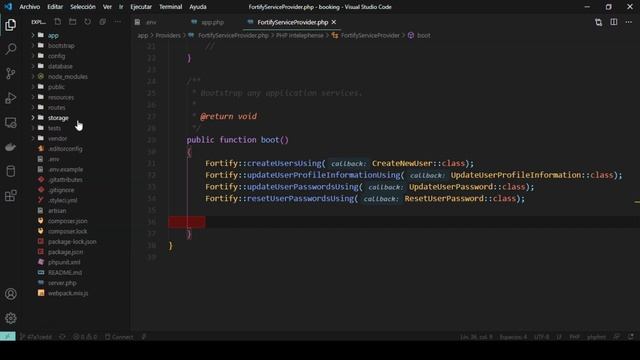Click the sync changes icon in status bar
Viewport: 640px width, 360px height.
(x=62, y=337)
